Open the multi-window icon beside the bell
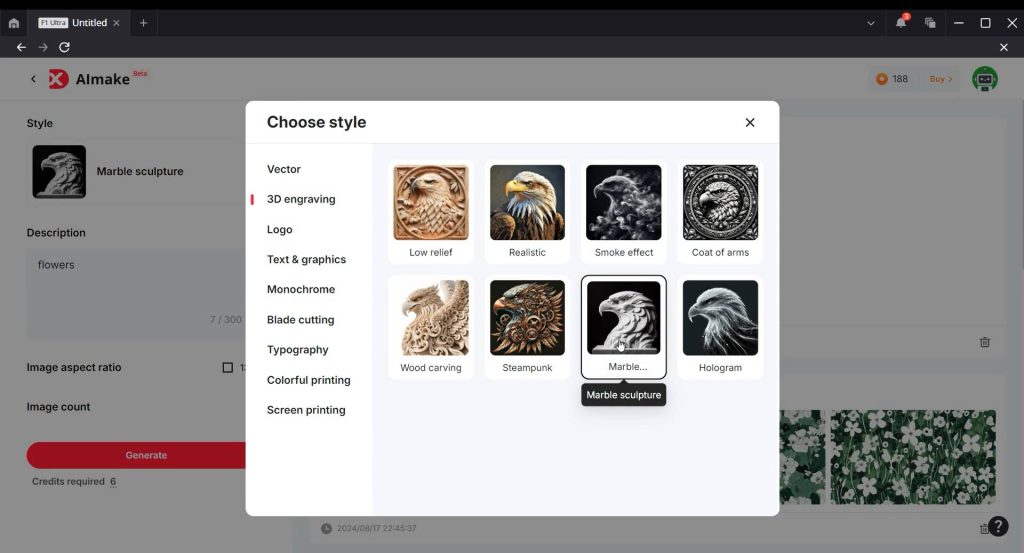Image resolution: width=1024 pixels, height=553 pixels. (930, 23)
